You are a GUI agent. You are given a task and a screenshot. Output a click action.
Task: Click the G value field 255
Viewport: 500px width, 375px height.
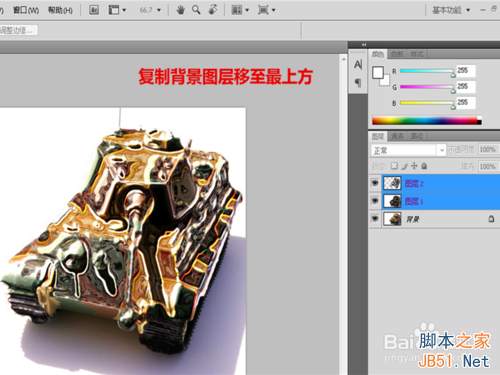[x=466, y=87]
